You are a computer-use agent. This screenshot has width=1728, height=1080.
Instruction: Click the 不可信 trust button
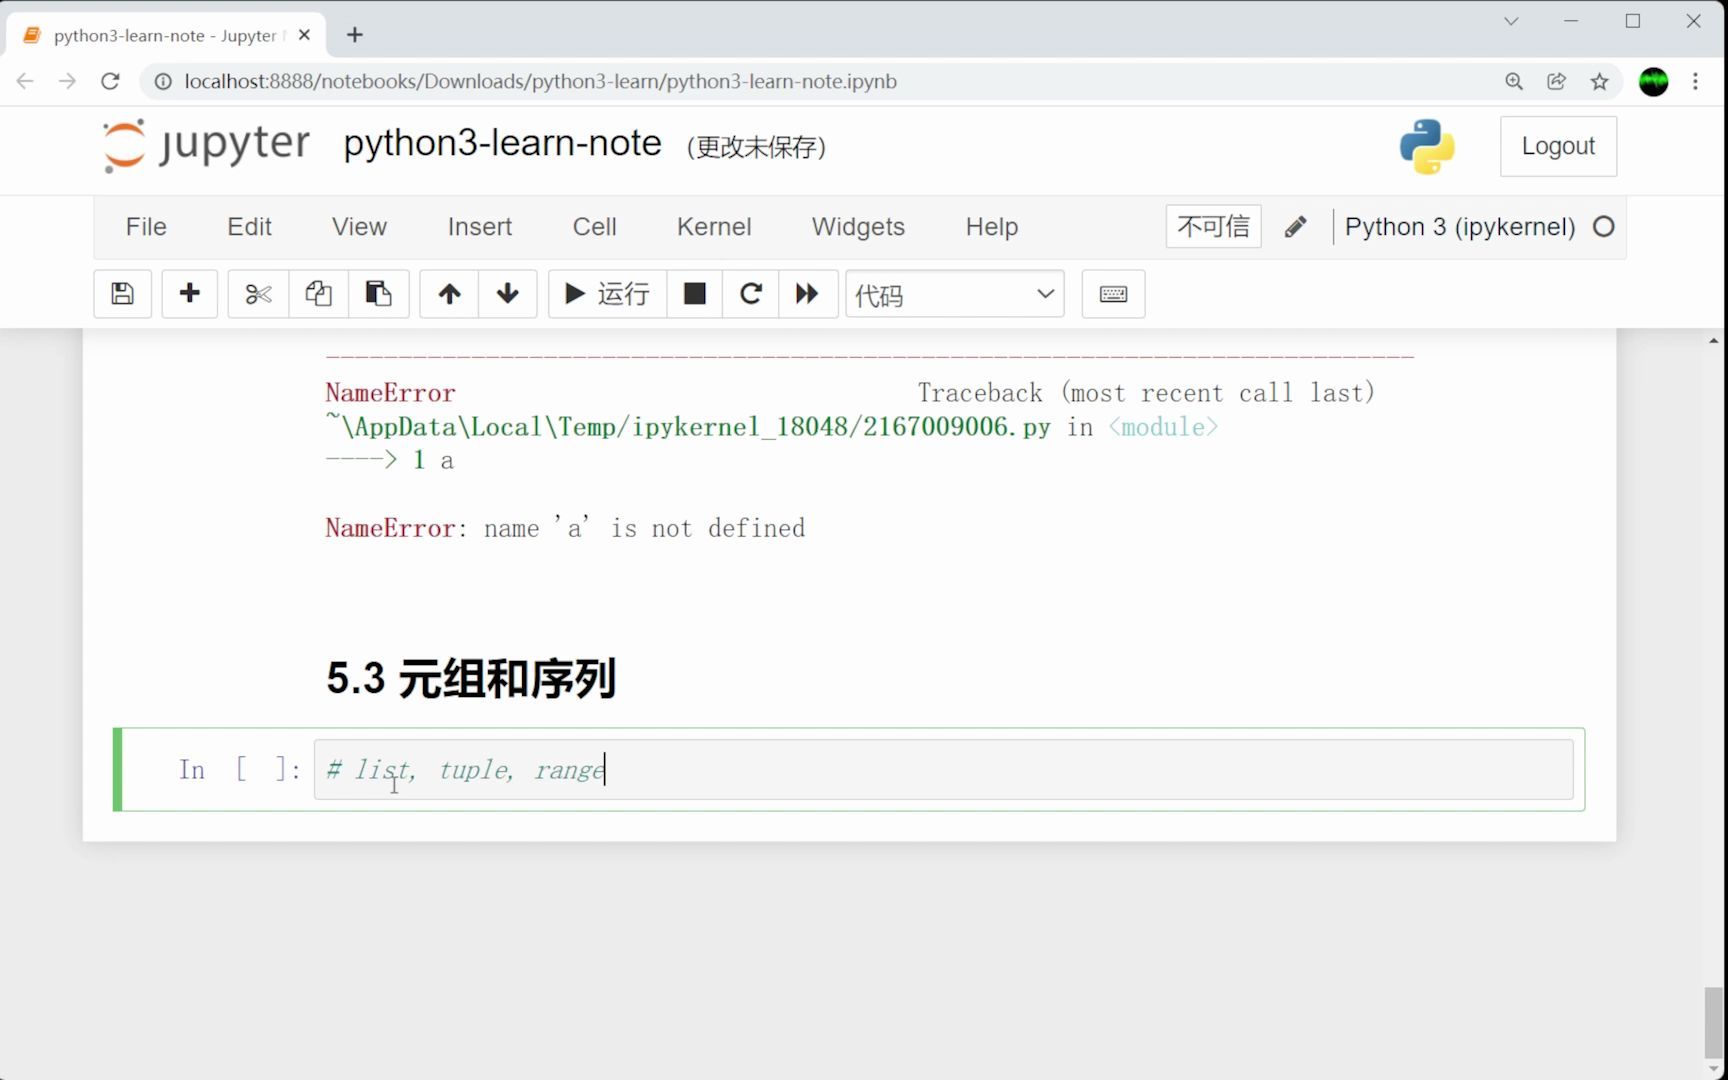pyautogui.click(x=1213, y=226)
